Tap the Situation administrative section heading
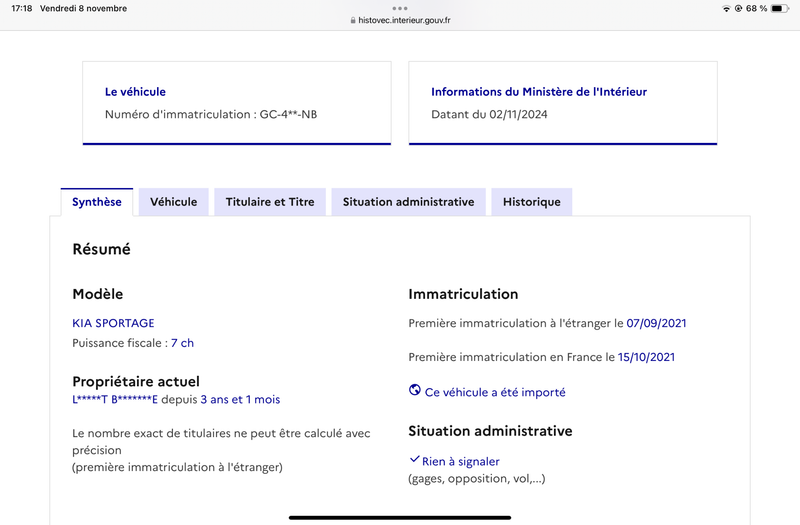Viewport: 800px width, 525px height. click(x=490, y=431)
